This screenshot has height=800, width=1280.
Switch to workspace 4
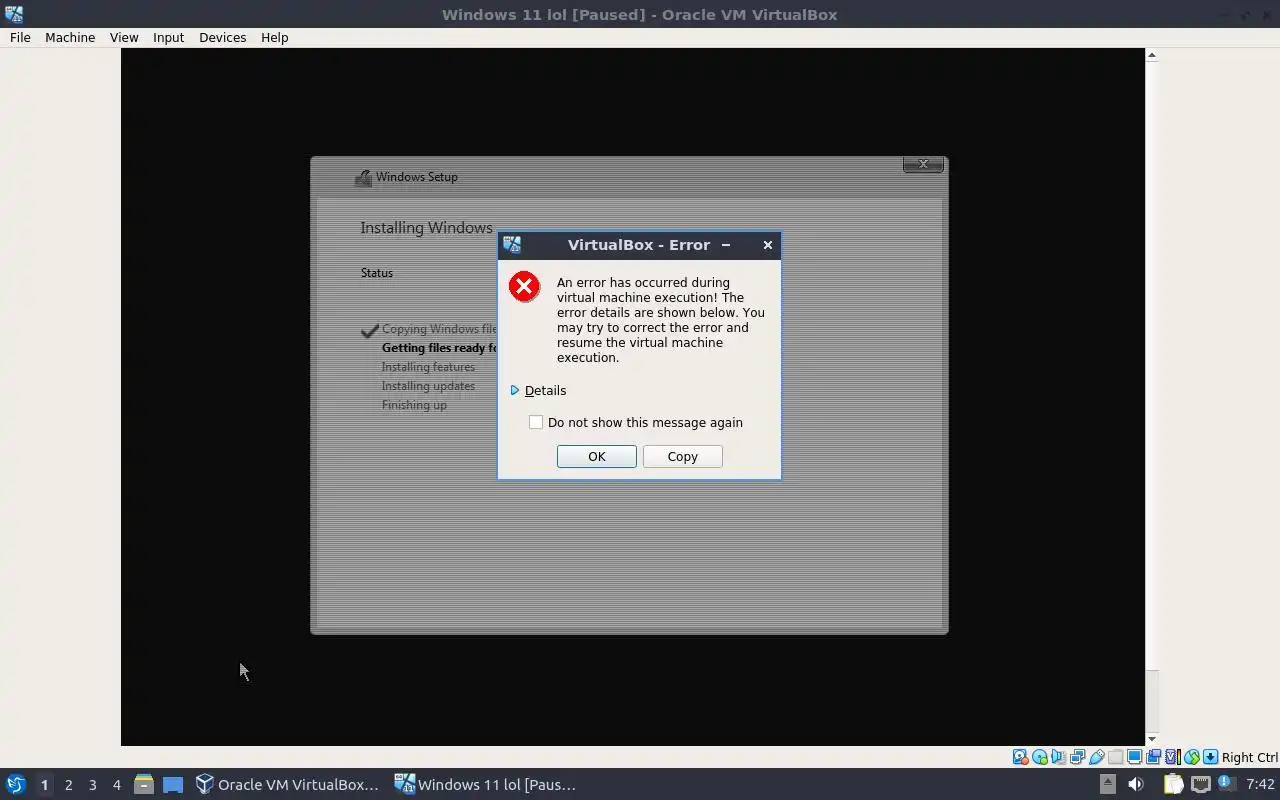[116, 784]
